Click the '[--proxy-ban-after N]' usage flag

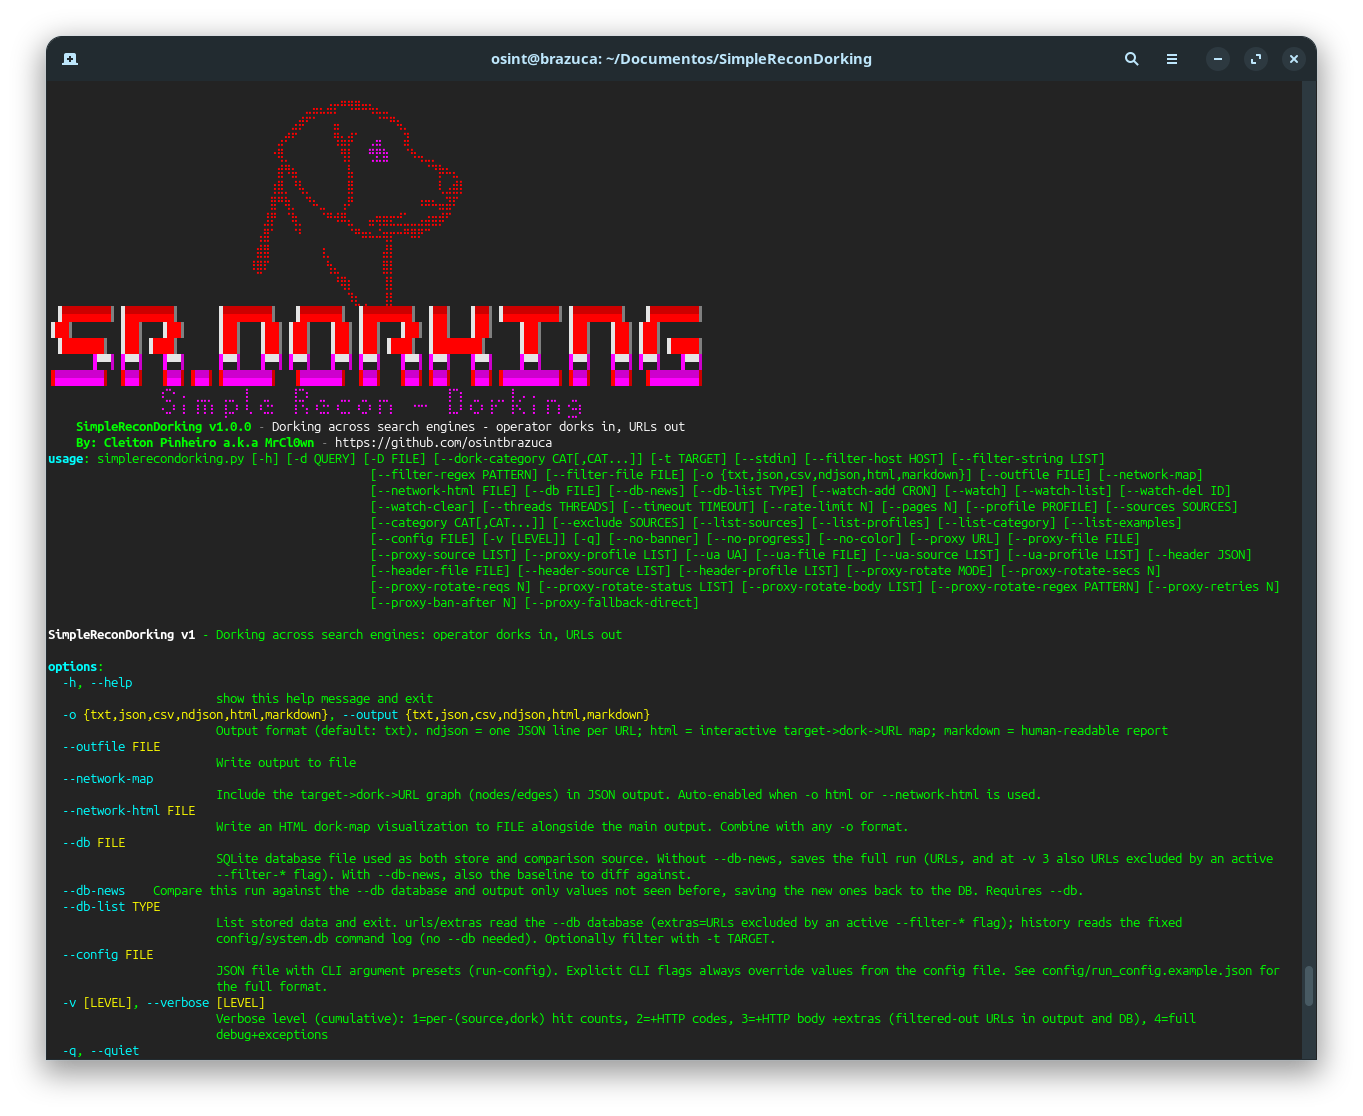pyautogui.click(x=443, y=603)
